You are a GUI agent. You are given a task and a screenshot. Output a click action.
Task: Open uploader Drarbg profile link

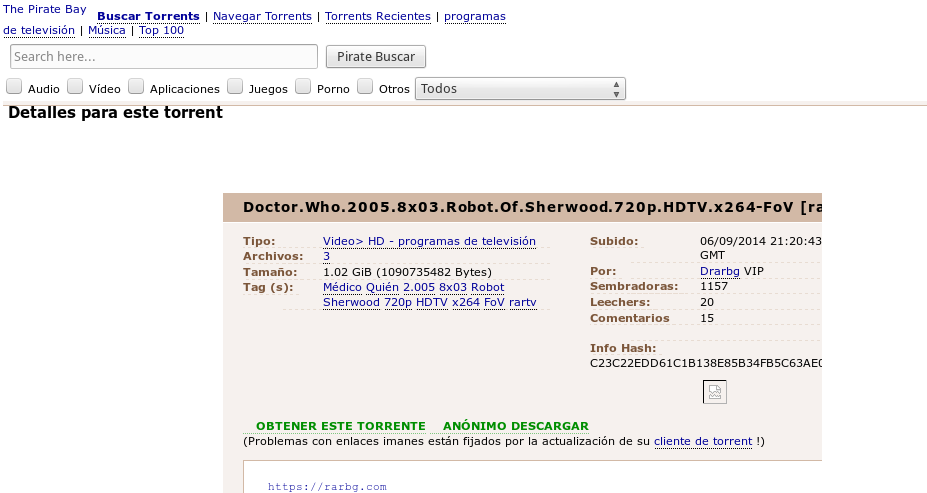coord(719,271)
